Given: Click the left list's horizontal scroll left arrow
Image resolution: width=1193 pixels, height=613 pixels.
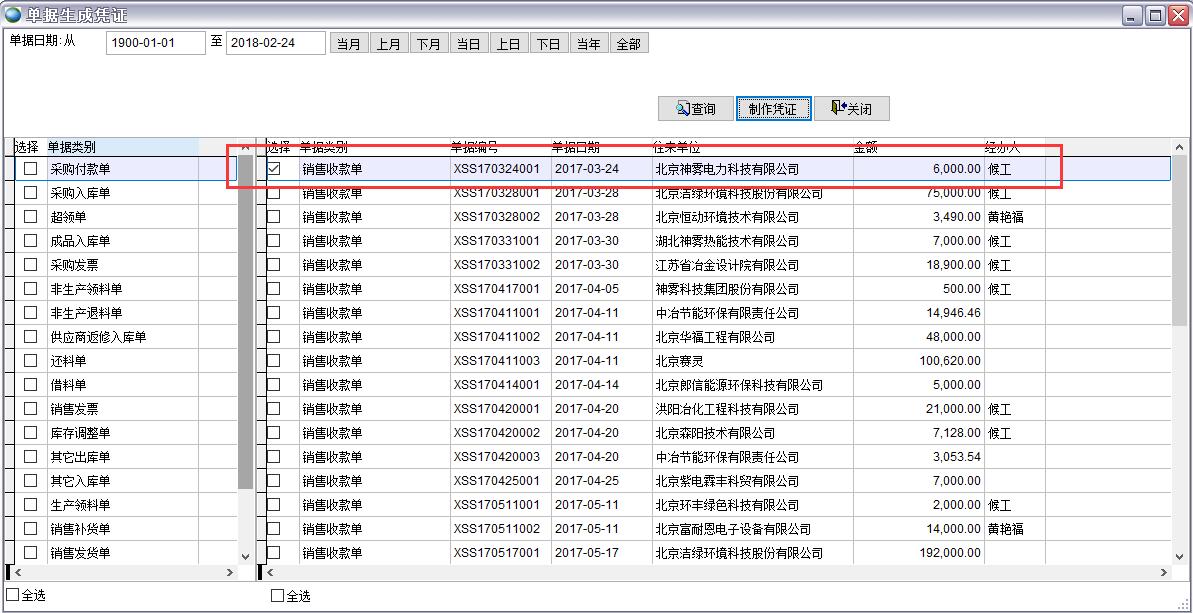Looking at the screenshot, I should (x=13, y=573).
